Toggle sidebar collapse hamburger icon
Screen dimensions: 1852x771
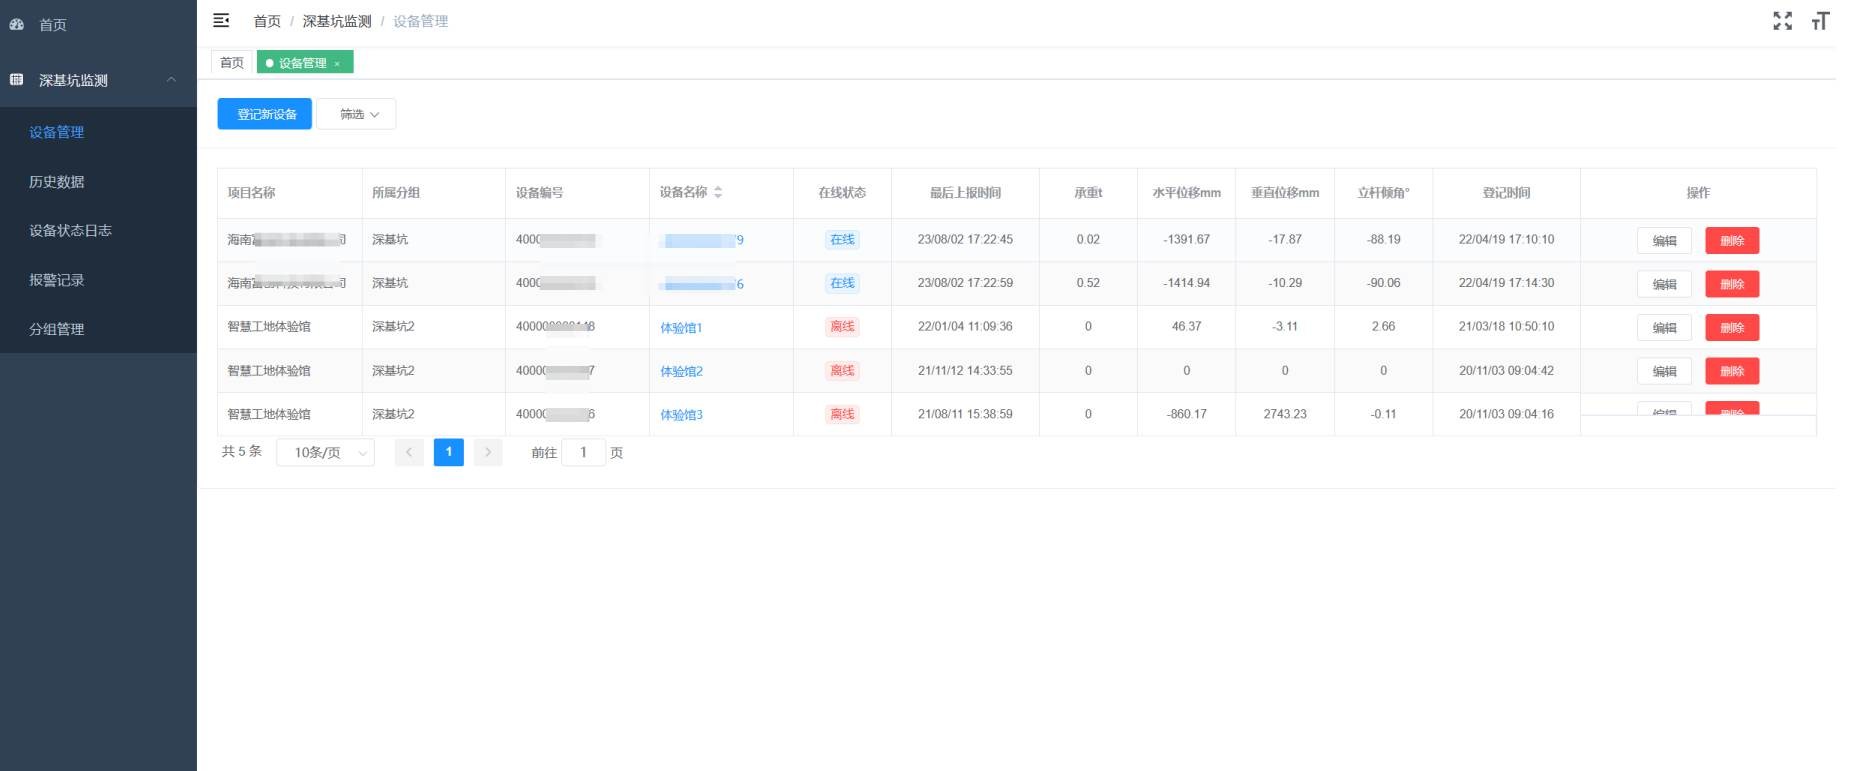coord(221,21)
